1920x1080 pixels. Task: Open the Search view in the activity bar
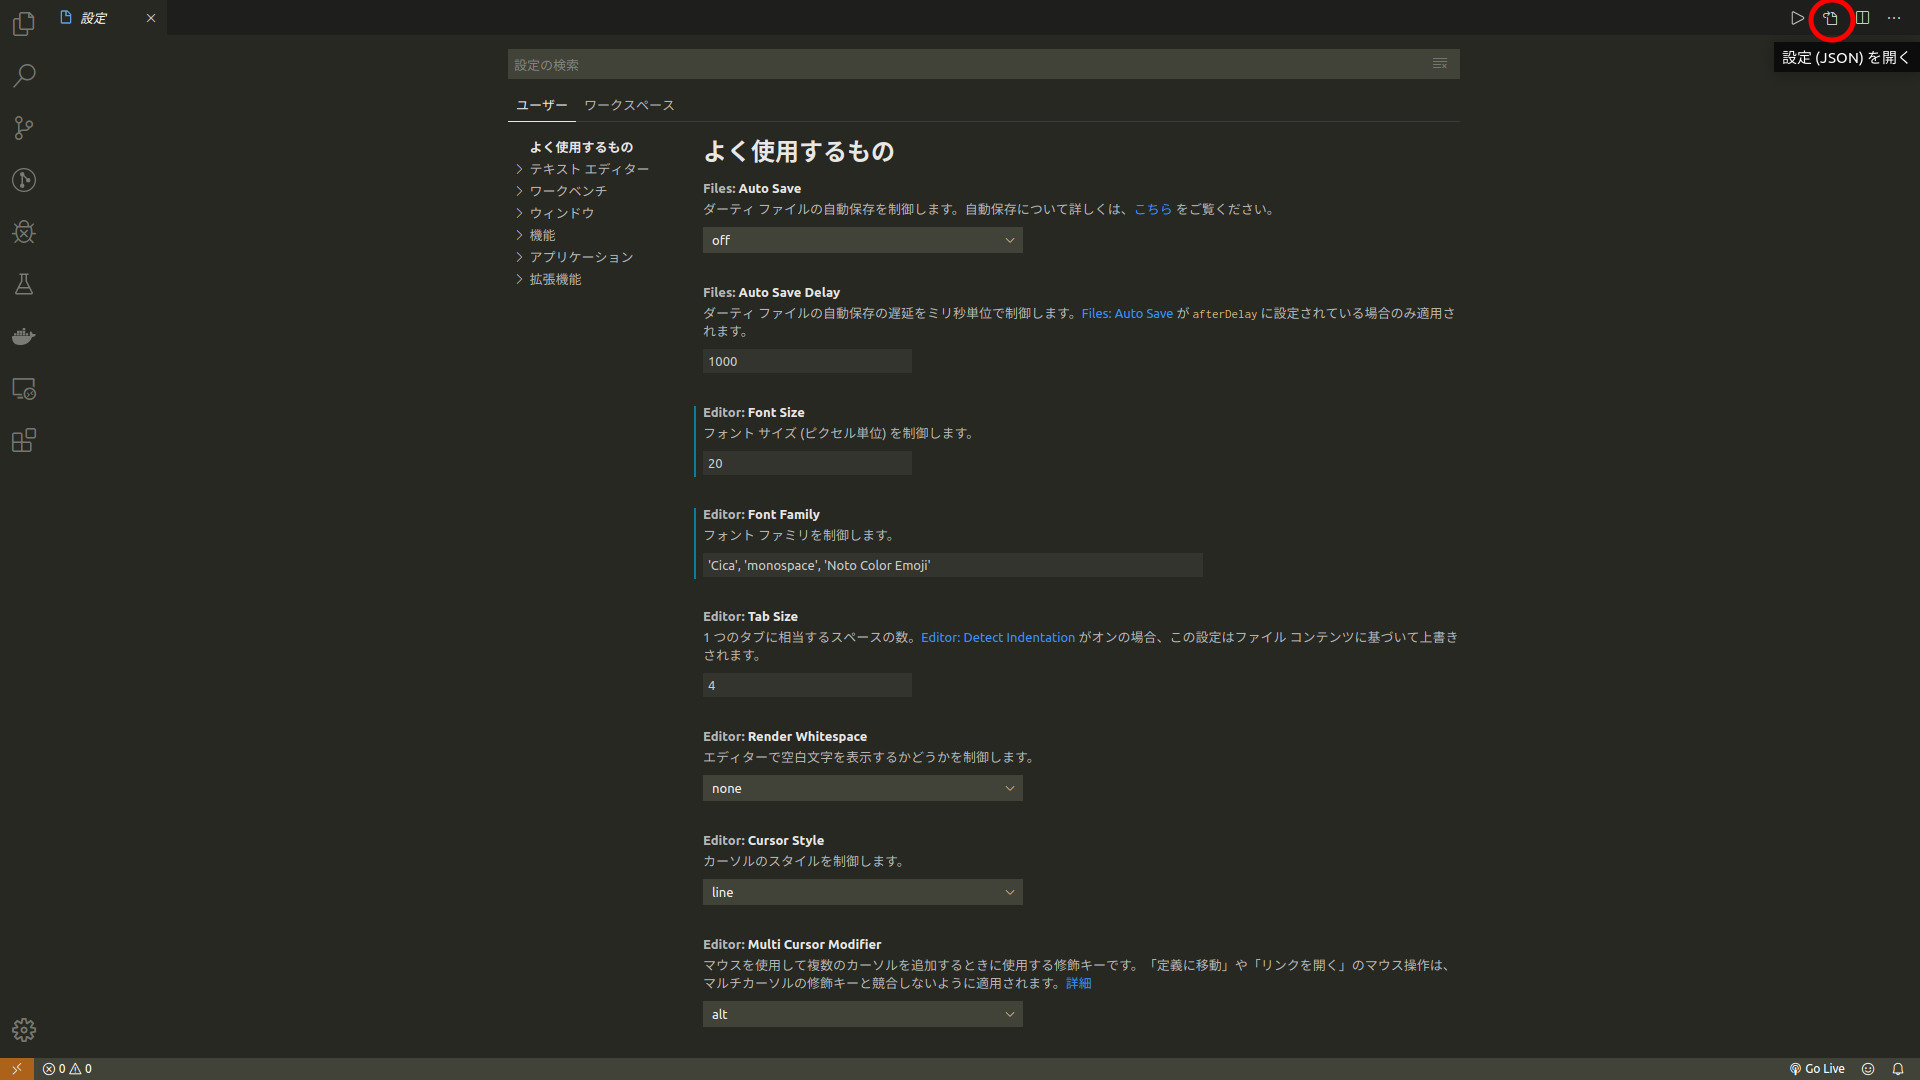24,76
